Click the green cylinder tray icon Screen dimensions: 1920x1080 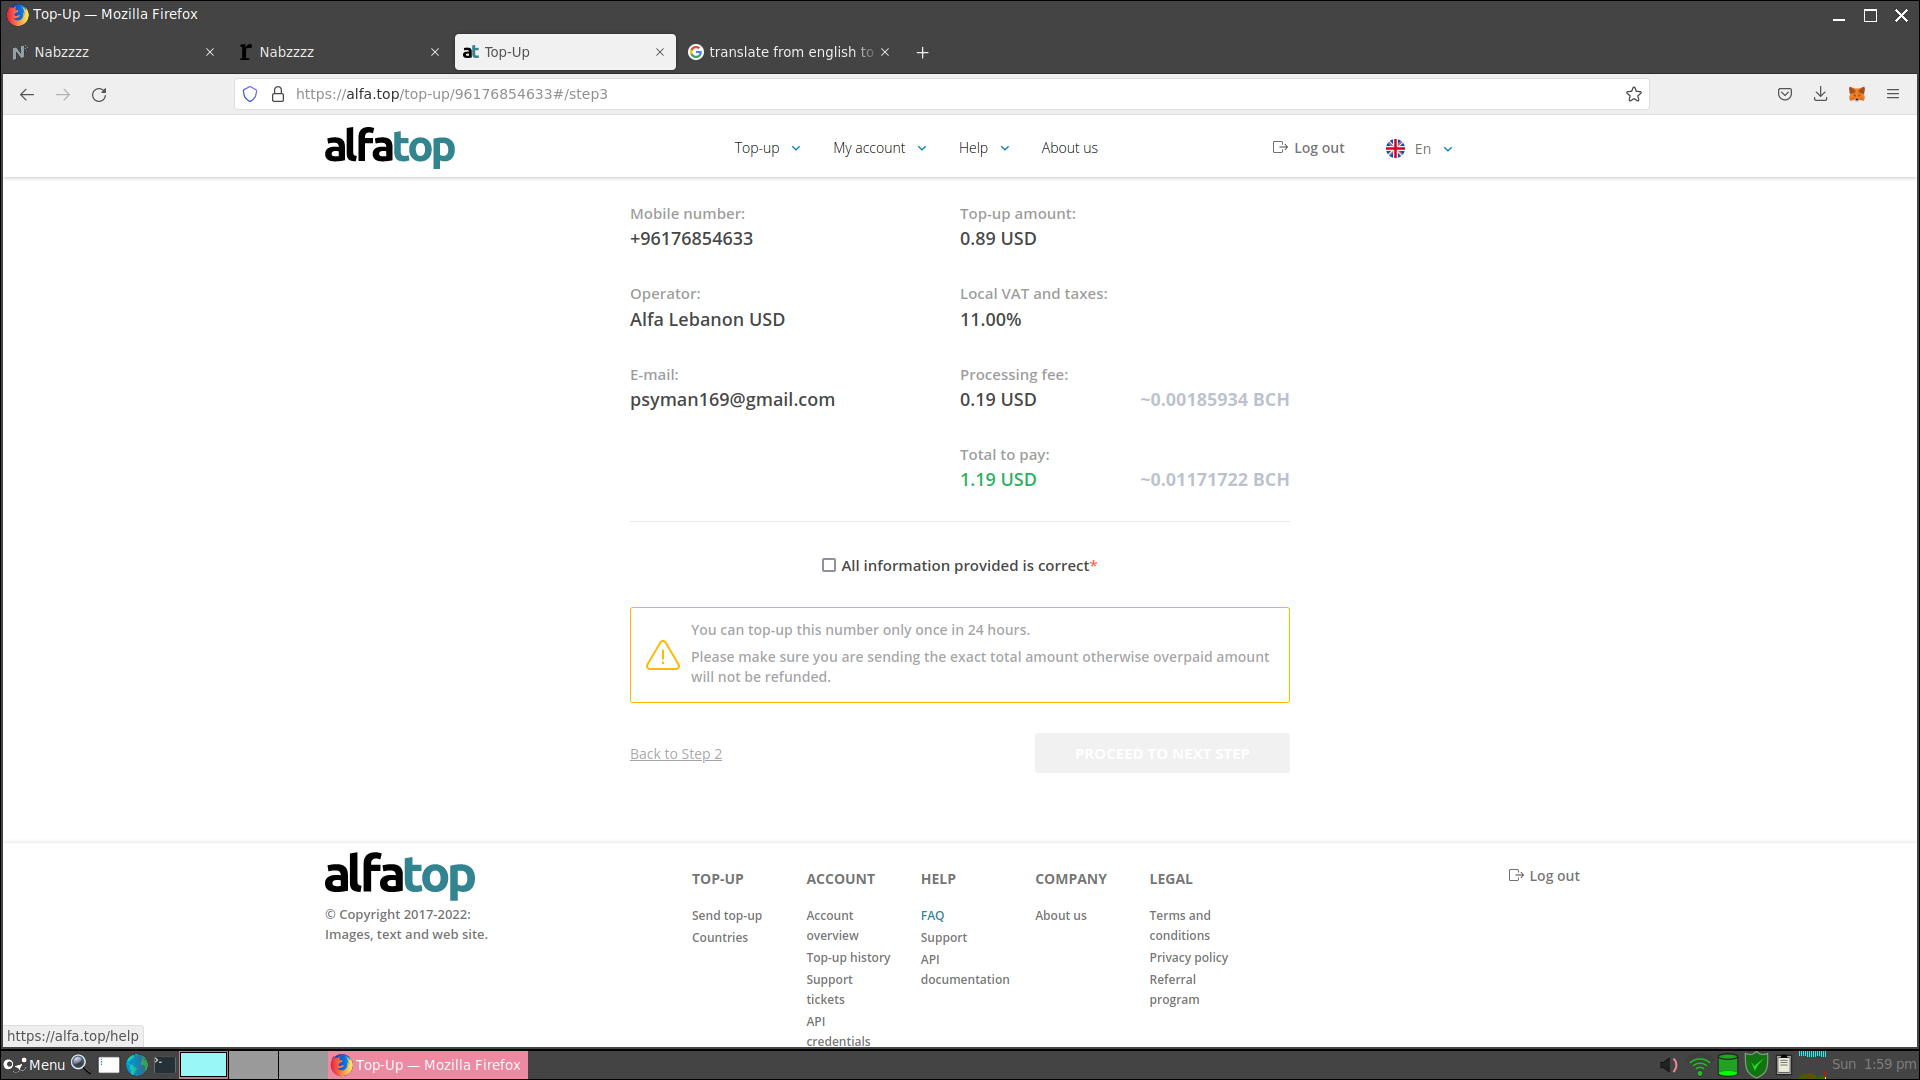coord(1728,1065)
